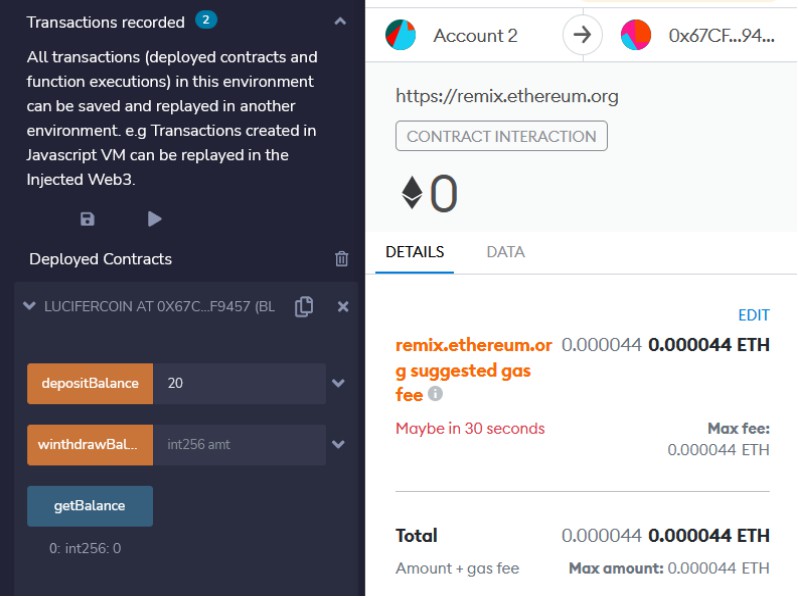Click the winthdrawBal... button
The image size is (798, 598).
(90, 444)
